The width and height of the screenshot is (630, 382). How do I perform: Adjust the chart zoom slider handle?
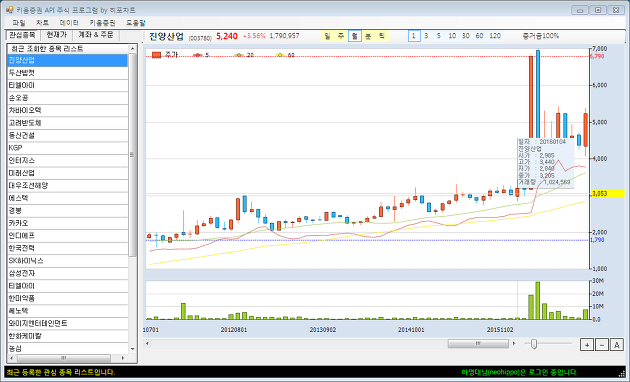pos(534,344)
